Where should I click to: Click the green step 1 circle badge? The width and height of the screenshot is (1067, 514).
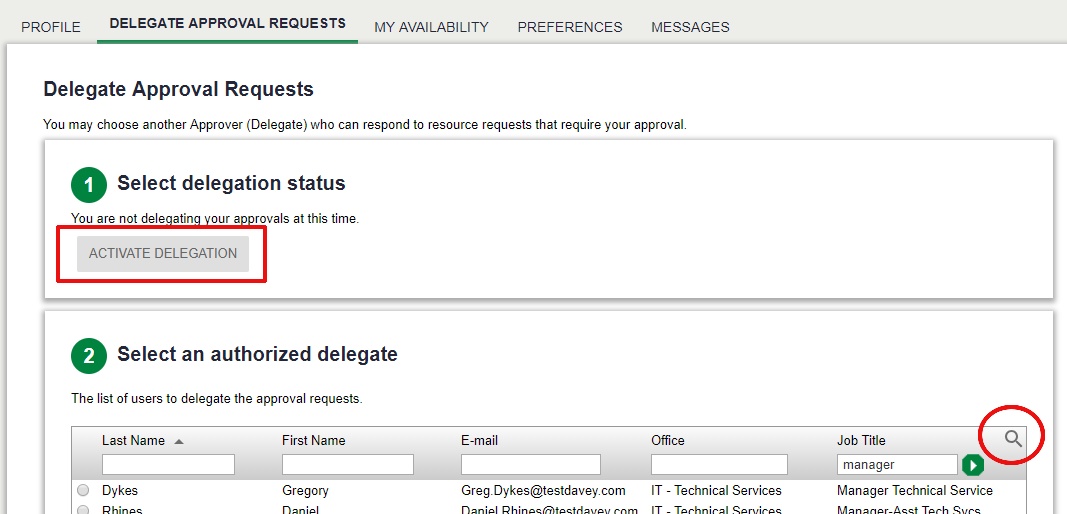[x=88, y=184]
